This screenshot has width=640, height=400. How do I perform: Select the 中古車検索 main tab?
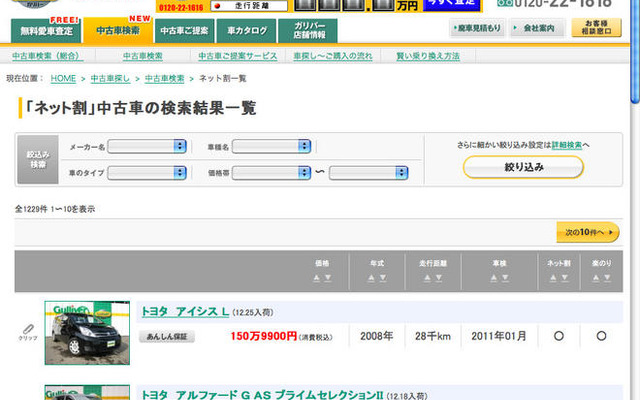pos(118,31)
